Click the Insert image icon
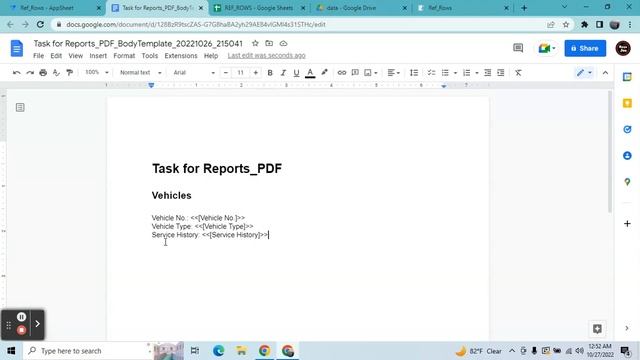 [x=368, y=73]
